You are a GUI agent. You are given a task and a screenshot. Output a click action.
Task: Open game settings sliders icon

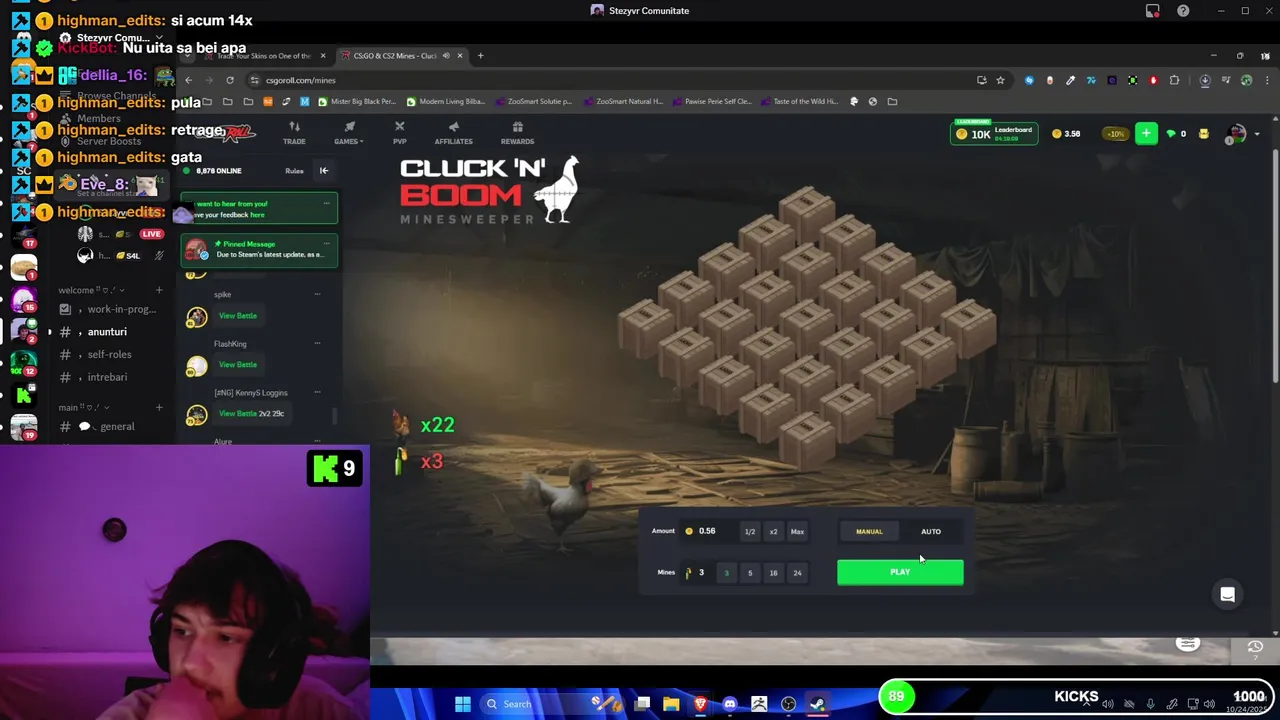[1187, 645]
